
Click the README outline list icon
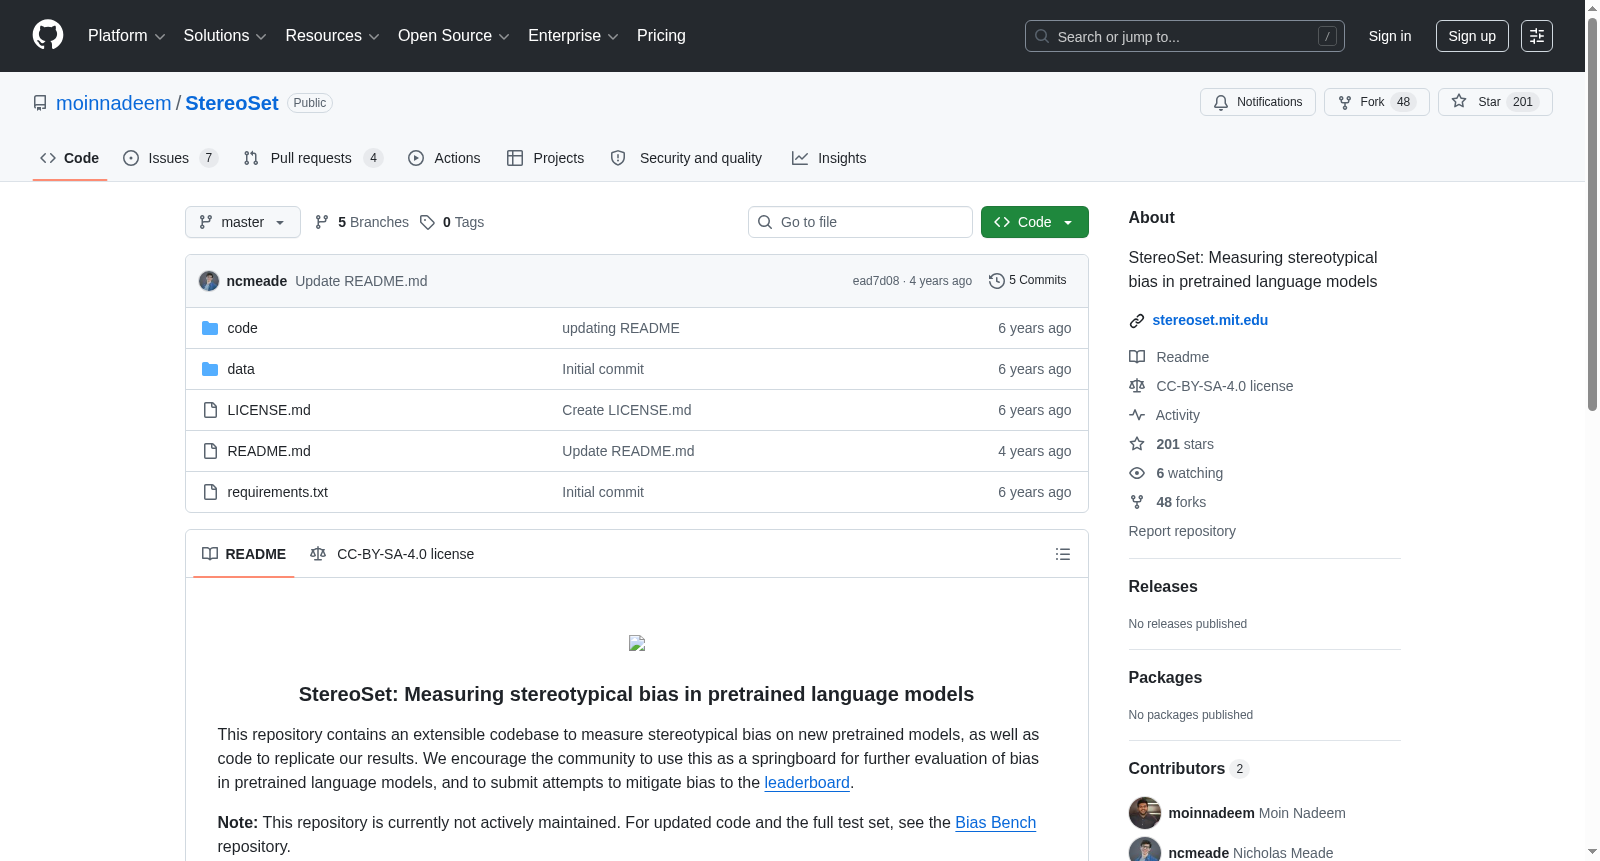(x=1063, y=554)
